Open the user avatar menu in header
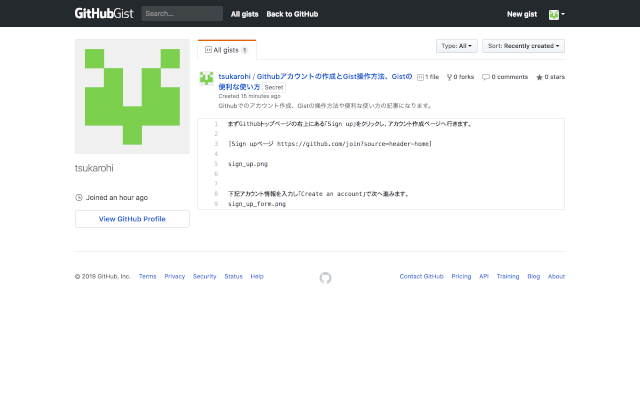Viewport: 640px width, 400px height. point(556,14)
